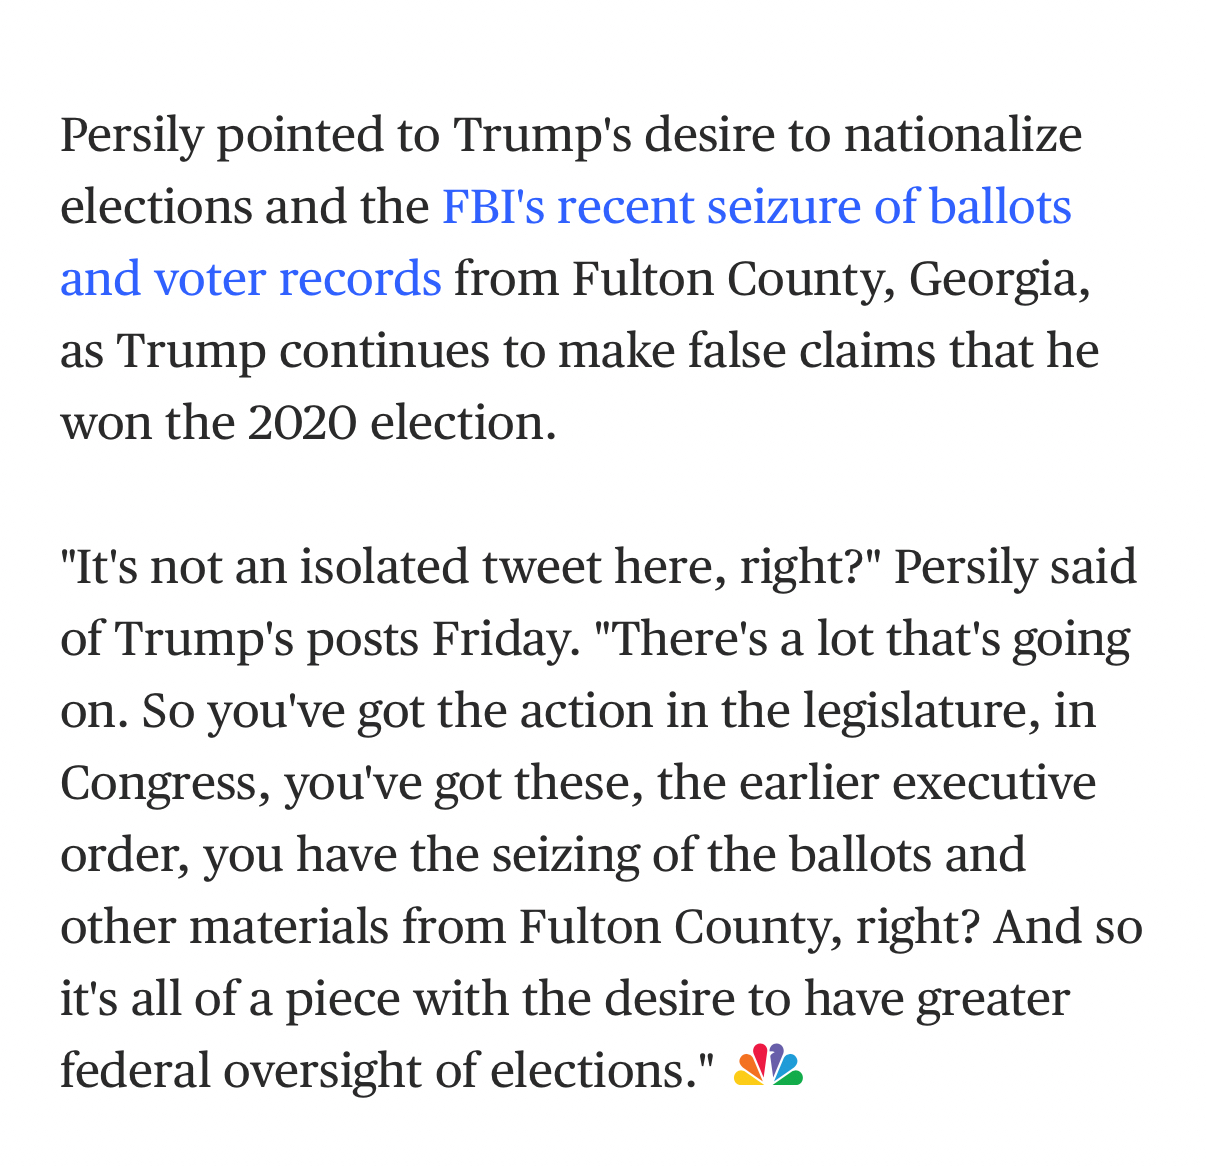Click the "and voter records" link text
Screen dimensions: 1206x1166
(x=250, y=279)
